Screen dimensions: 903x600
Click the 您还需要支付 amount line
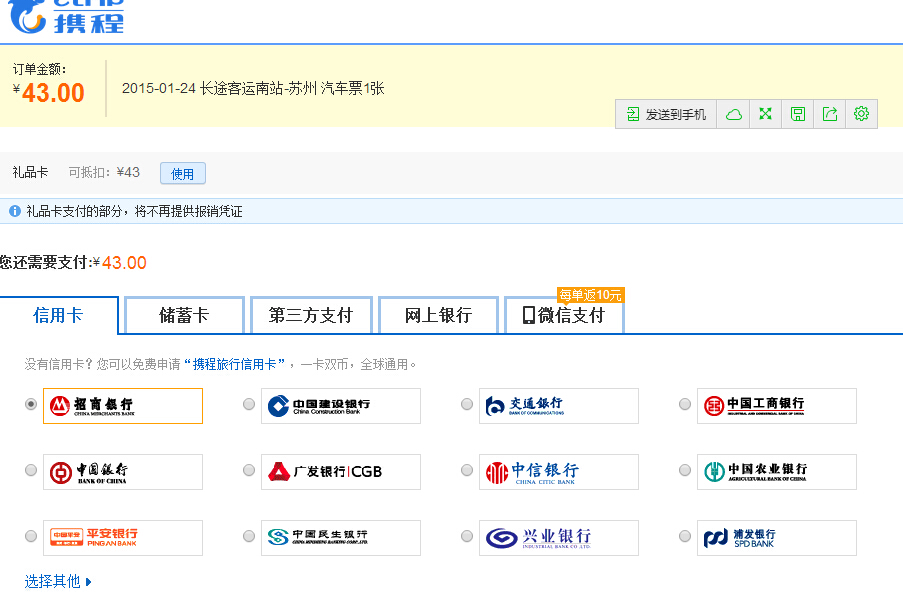coord(73,263)
